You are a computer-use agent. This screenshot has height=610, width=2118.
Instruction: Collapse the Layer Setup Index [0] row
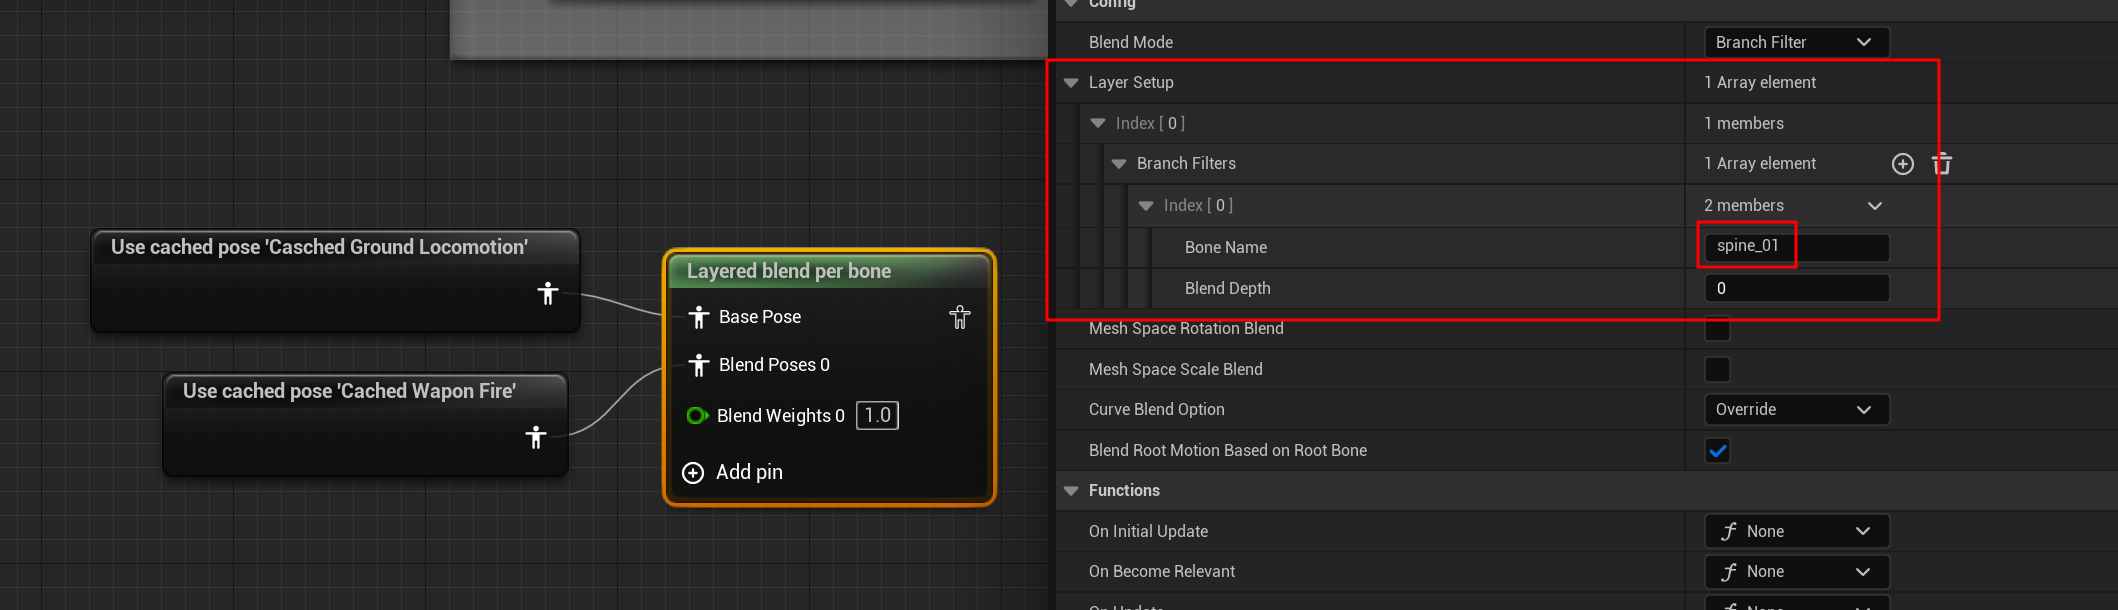click(x=1098, y=124)
